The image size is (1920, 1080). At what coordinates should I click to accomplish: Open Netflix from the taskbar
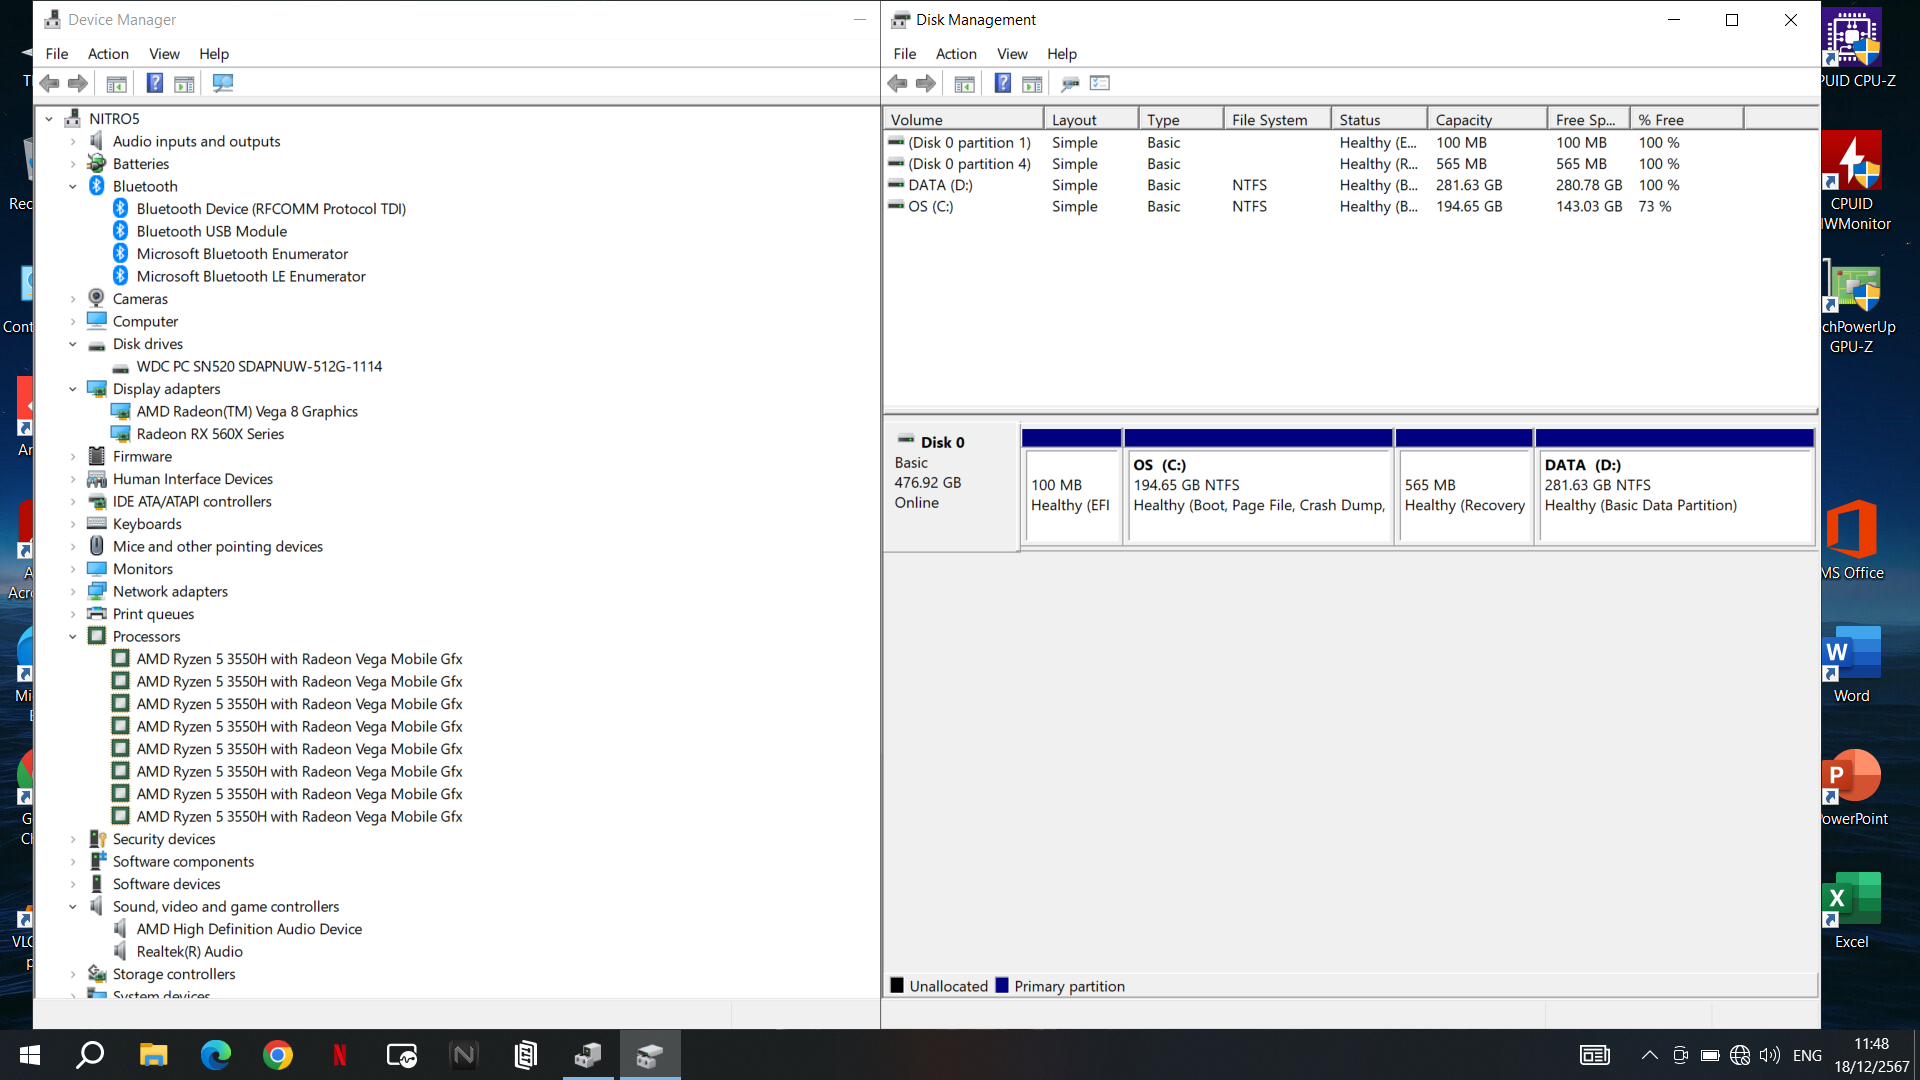[x=340, y=1055]
